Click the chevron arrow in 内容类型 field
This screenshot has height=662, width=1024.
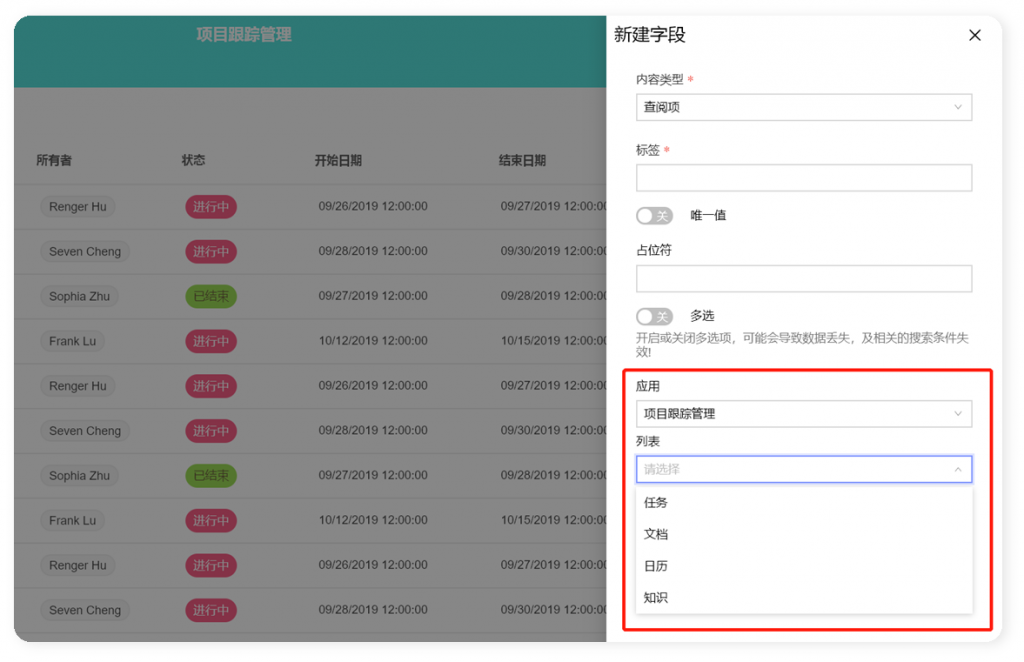pos(957,107)
